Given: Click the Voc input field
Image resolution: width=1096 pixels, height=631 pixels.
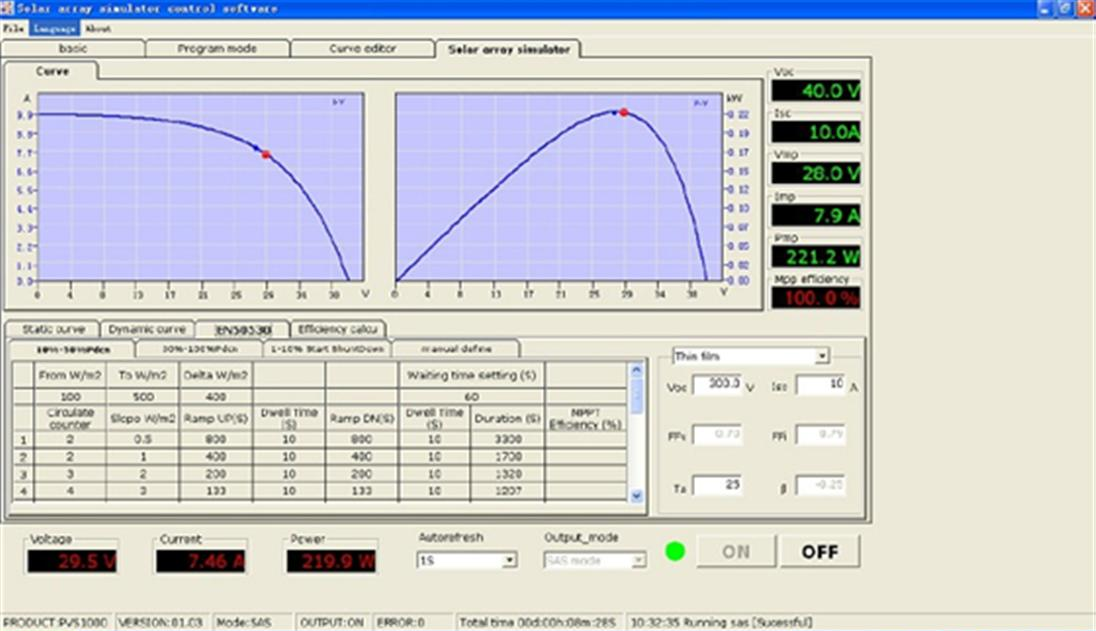Looking at the screenshot, I should coord(716,385).
